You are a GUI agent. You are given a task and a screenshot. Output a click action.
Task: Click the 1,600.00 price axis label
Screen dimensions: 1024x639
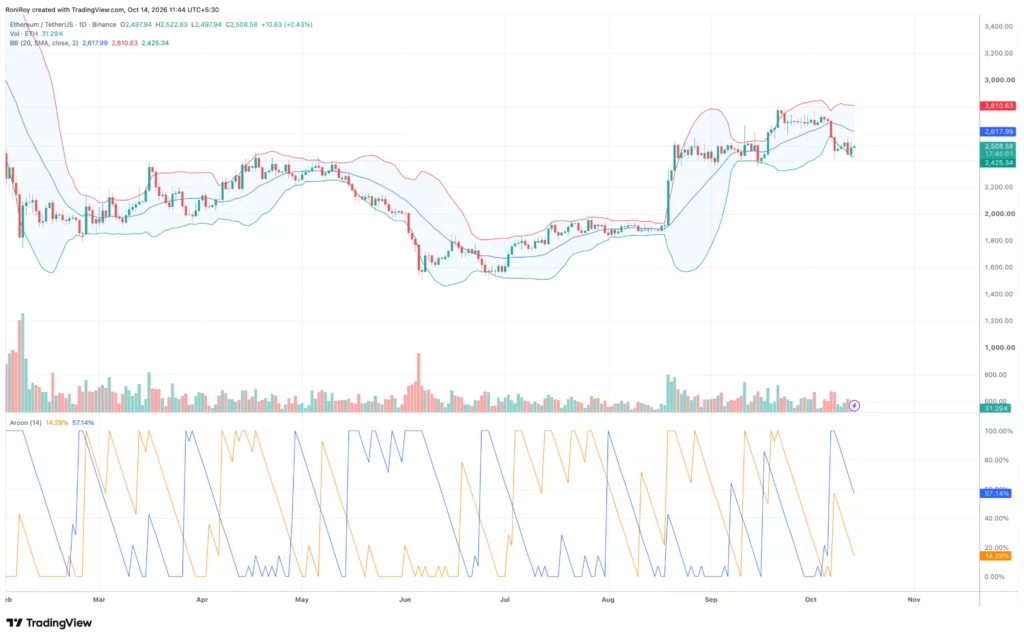(999, 268)
